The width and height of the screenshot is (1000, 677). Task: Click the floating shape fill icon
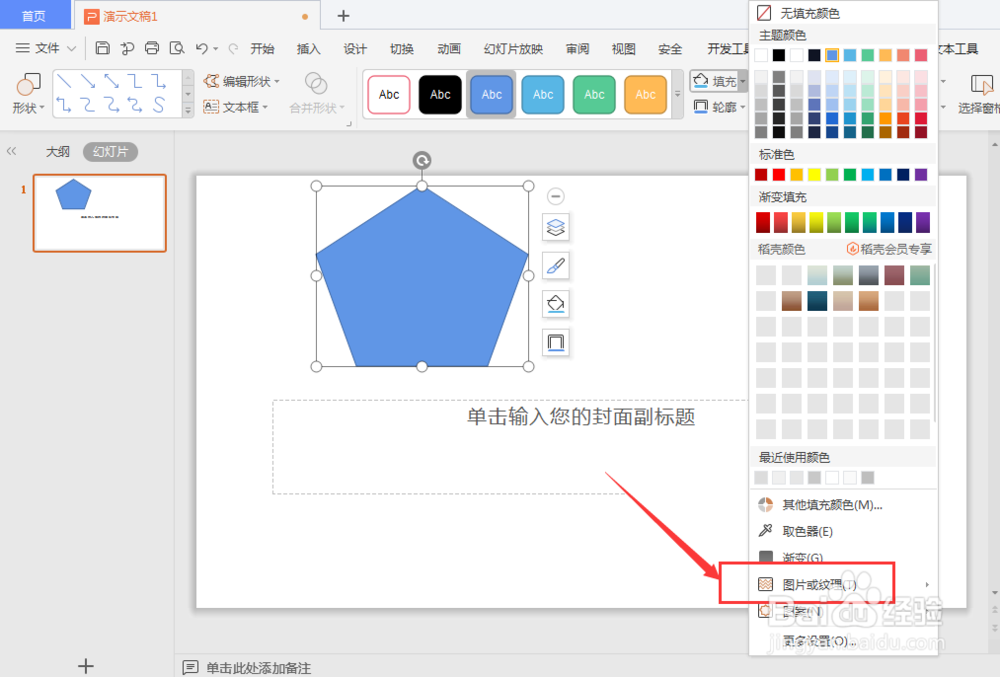555,304
